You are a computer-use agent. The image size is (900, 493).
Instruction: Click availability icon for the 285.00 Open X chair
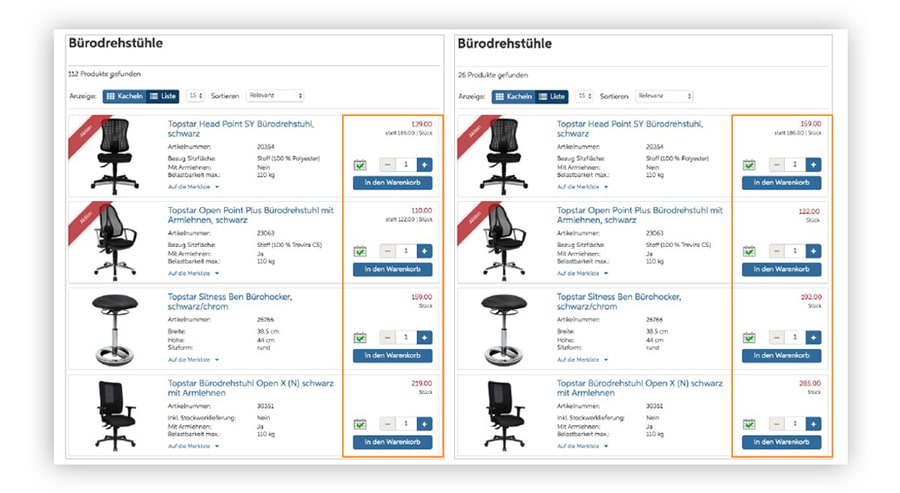(749, 424)
